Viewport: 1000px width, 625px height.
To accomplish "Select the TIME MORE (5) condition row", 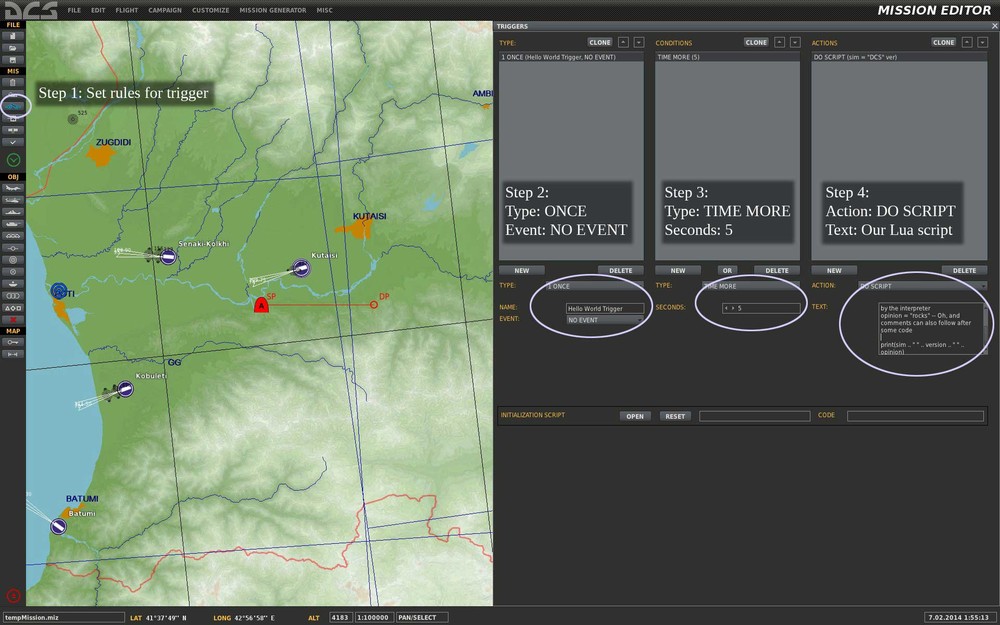I will tap(727, 57).
